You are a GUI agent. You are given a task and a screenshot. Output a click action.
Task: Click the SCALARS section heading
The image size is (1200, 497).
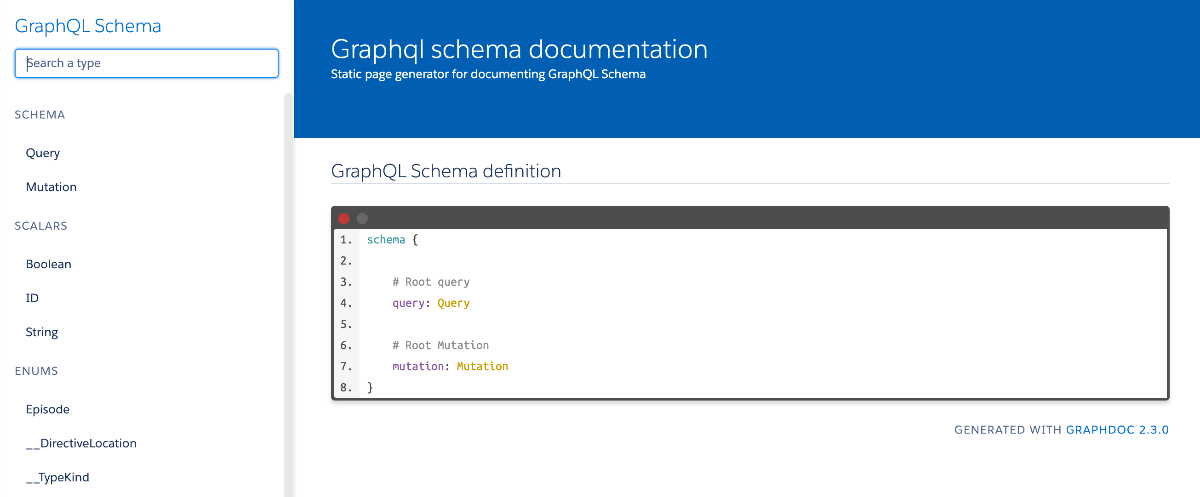41,226
